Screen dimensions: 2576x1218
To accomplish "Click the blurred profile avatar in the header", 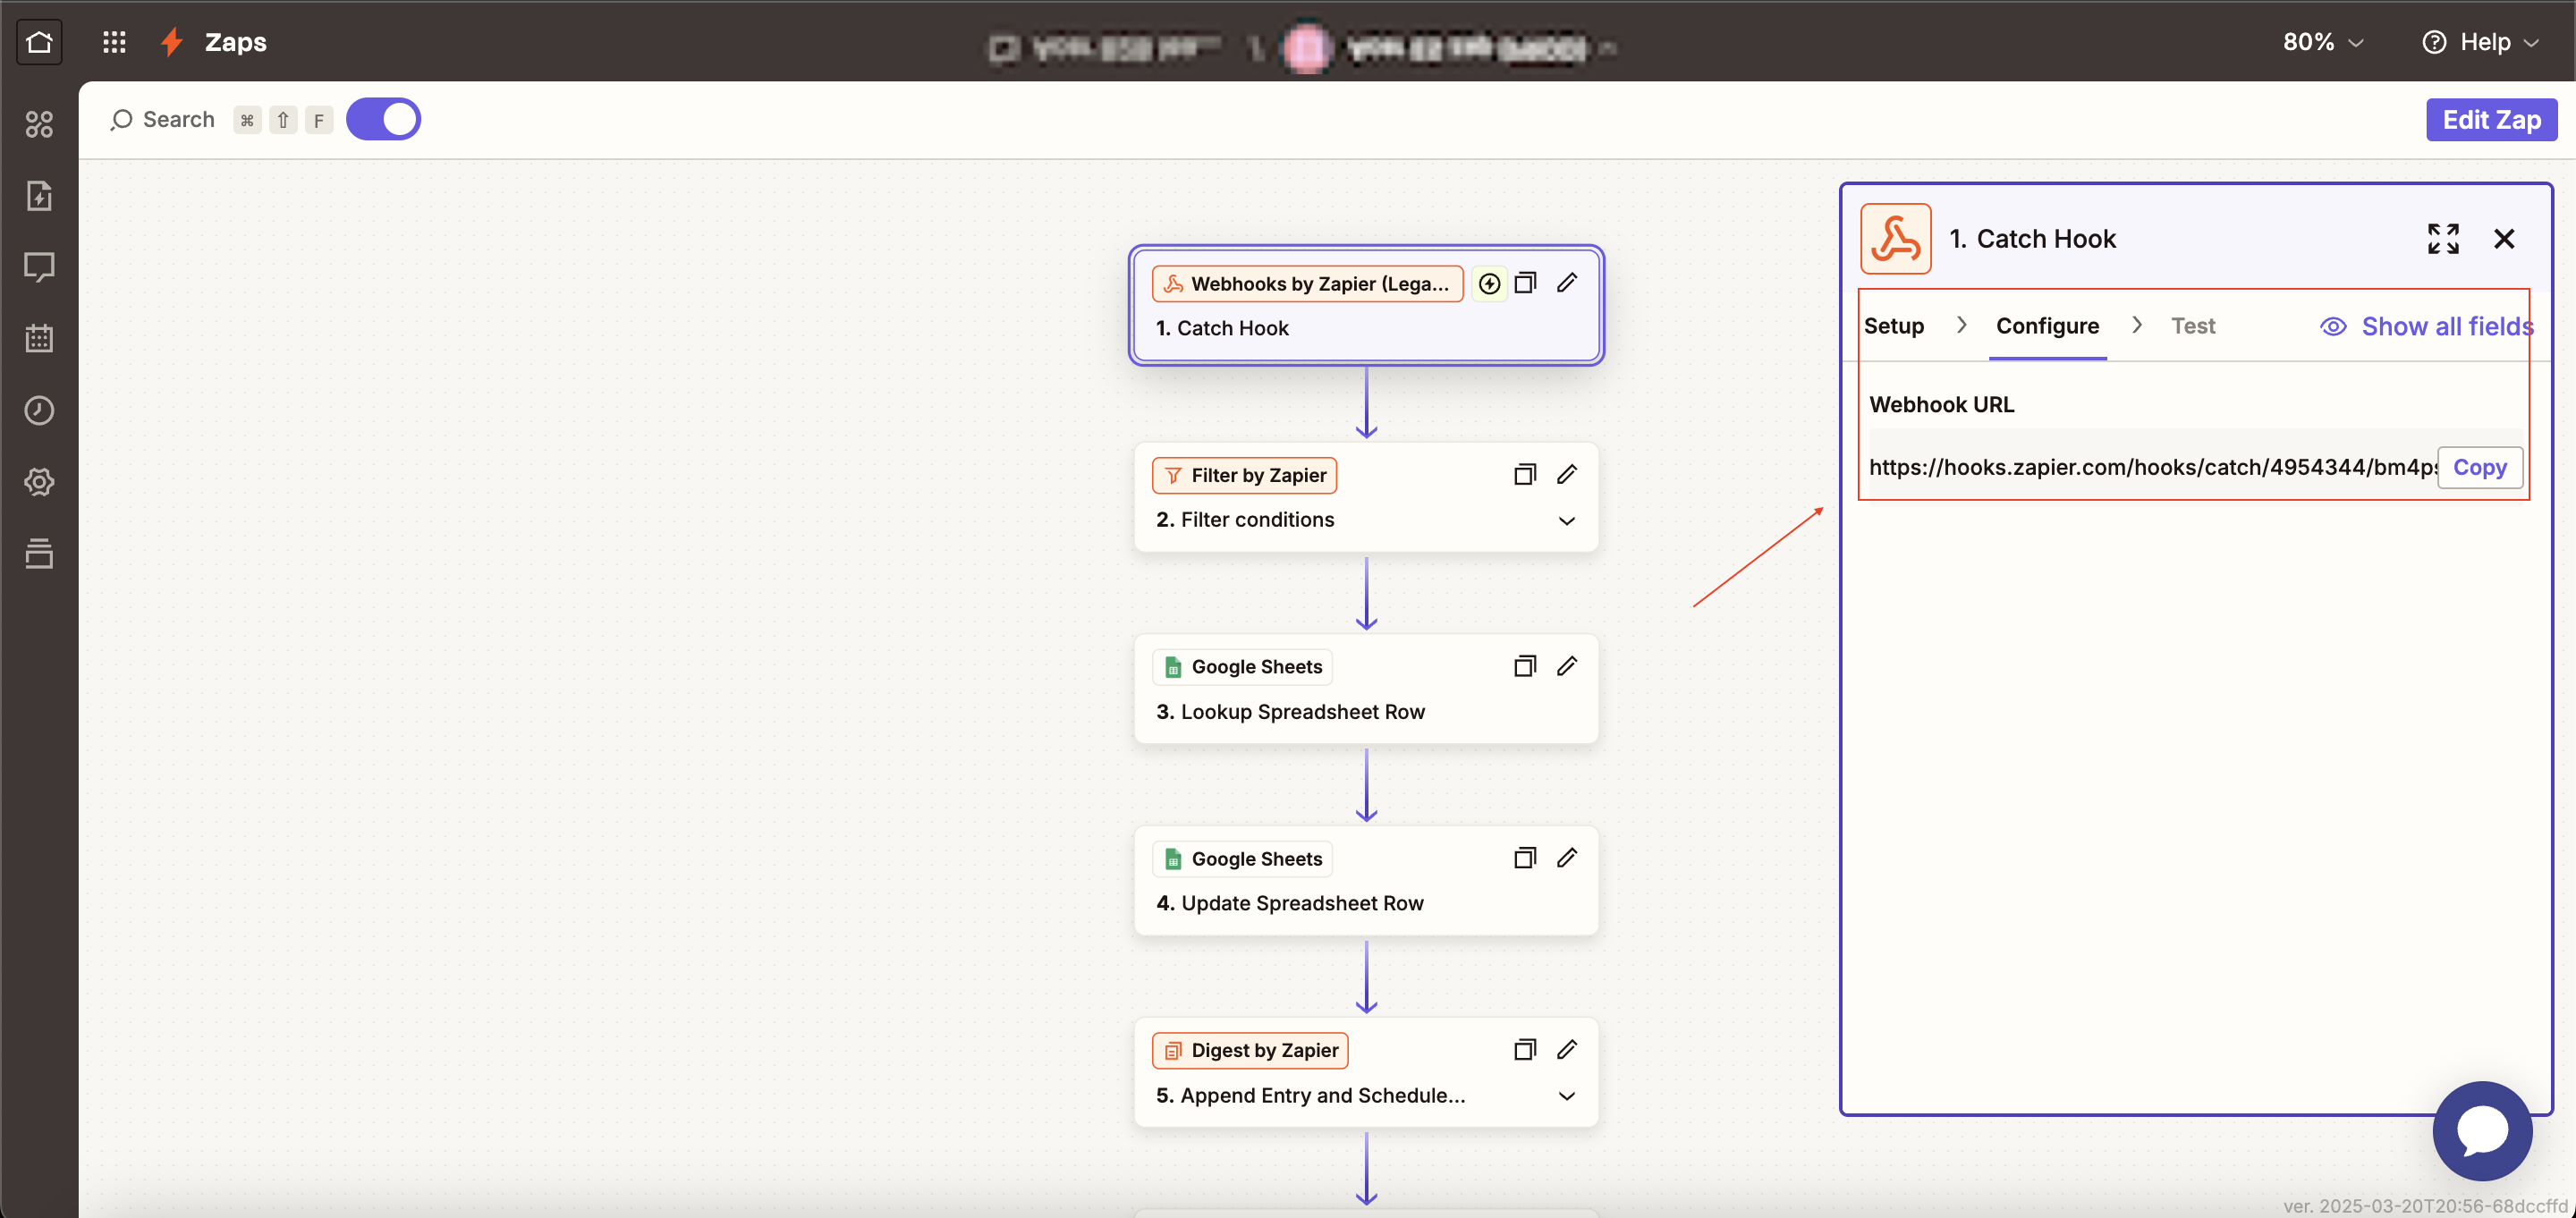I will [1307, 47].
